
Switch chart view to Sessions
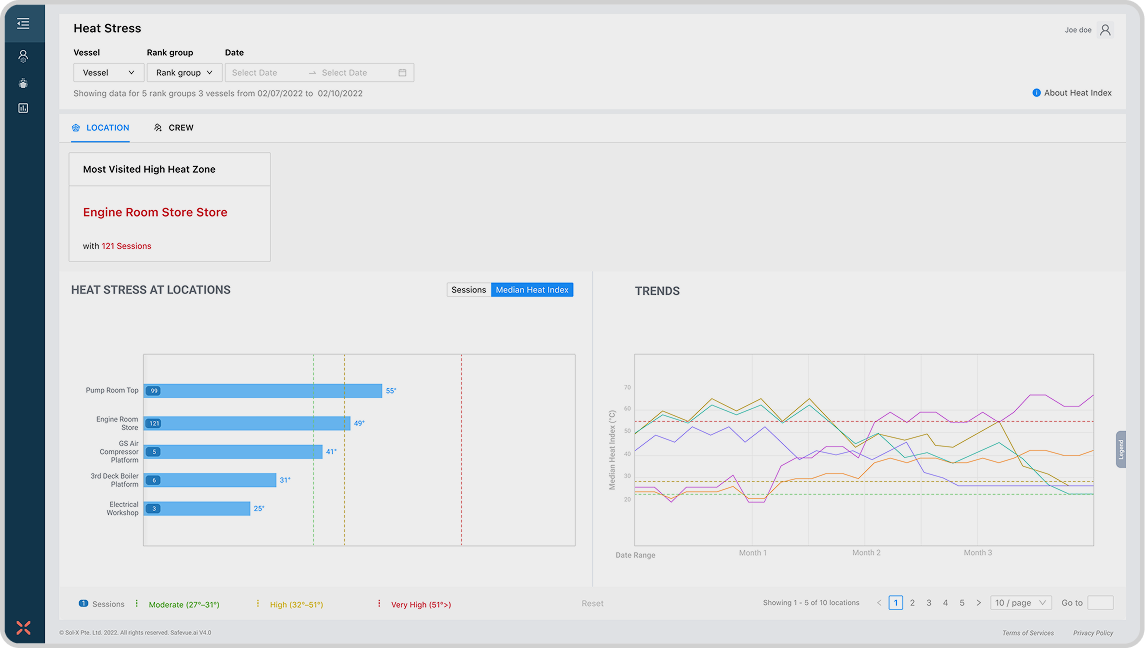pos(468,290)
